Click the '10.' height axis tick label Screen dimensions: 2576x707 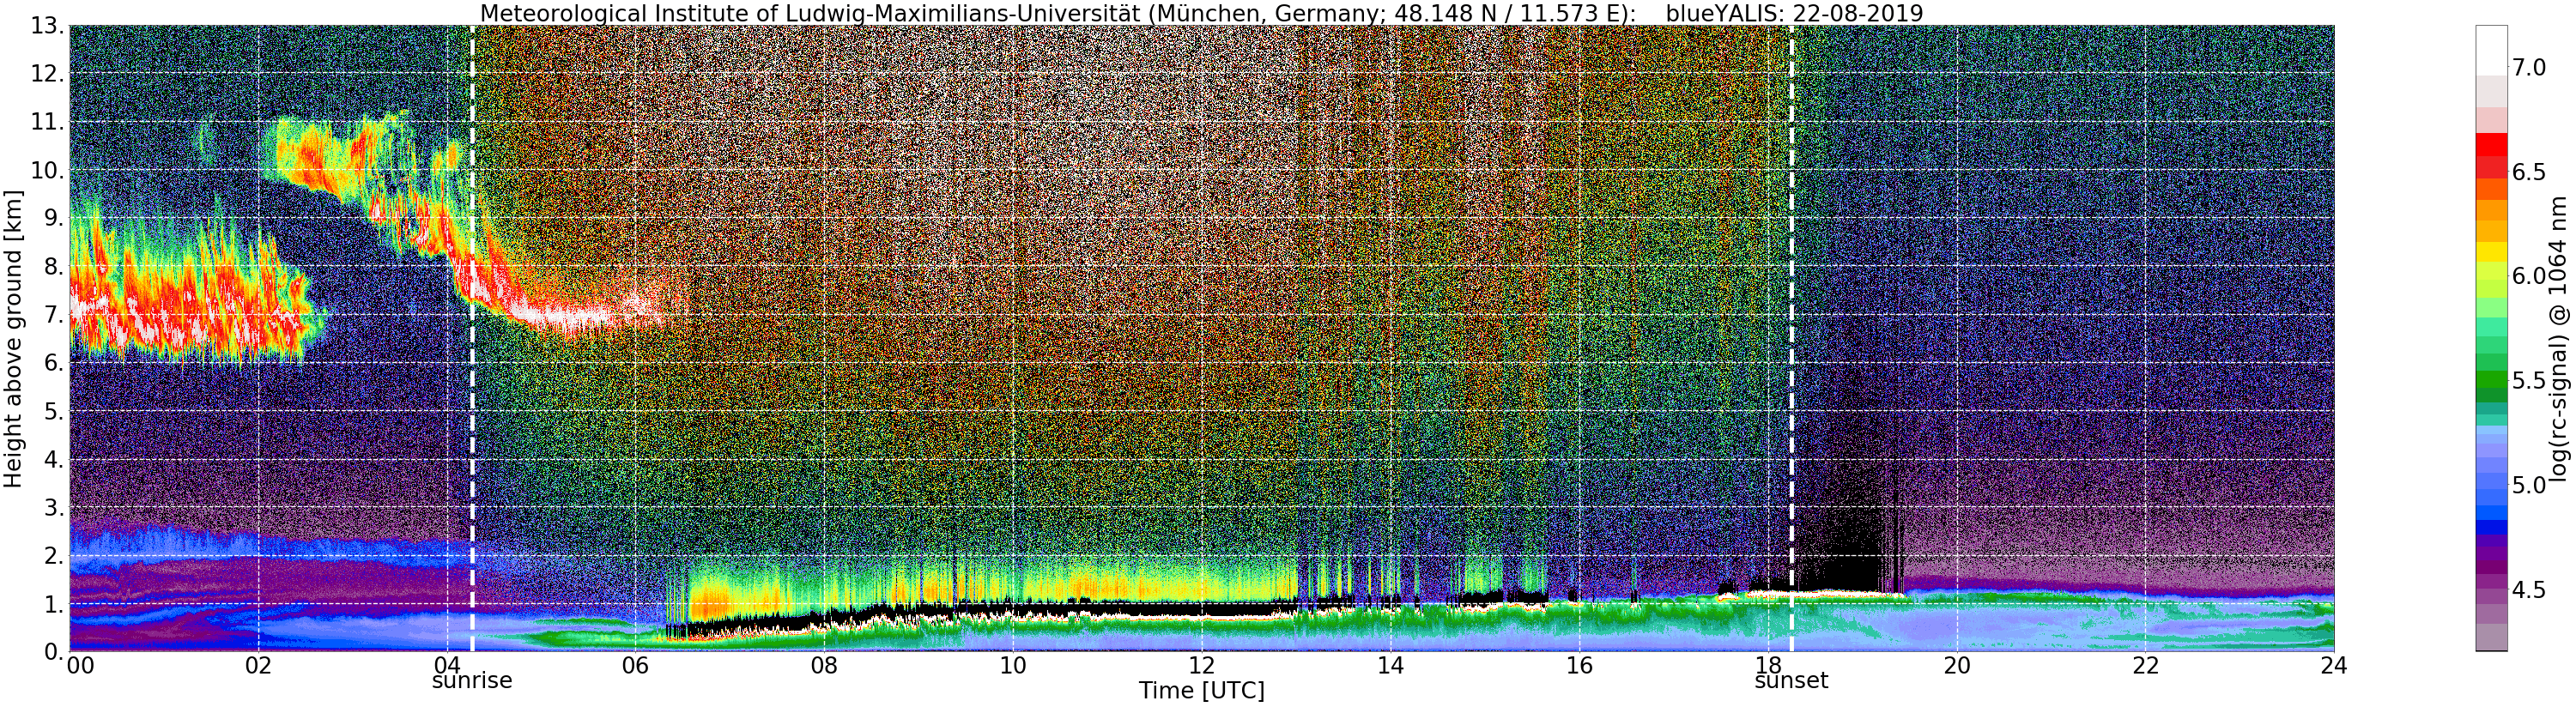[48, 170]
